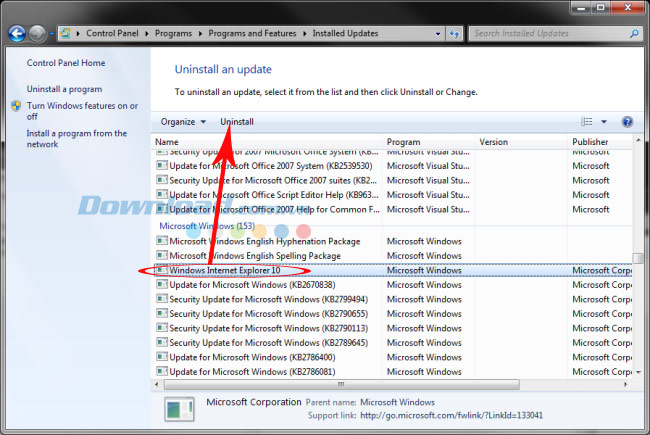Open Install a program from the network
The width and height of the screenshot is (650, 435).
coord(77,139)
